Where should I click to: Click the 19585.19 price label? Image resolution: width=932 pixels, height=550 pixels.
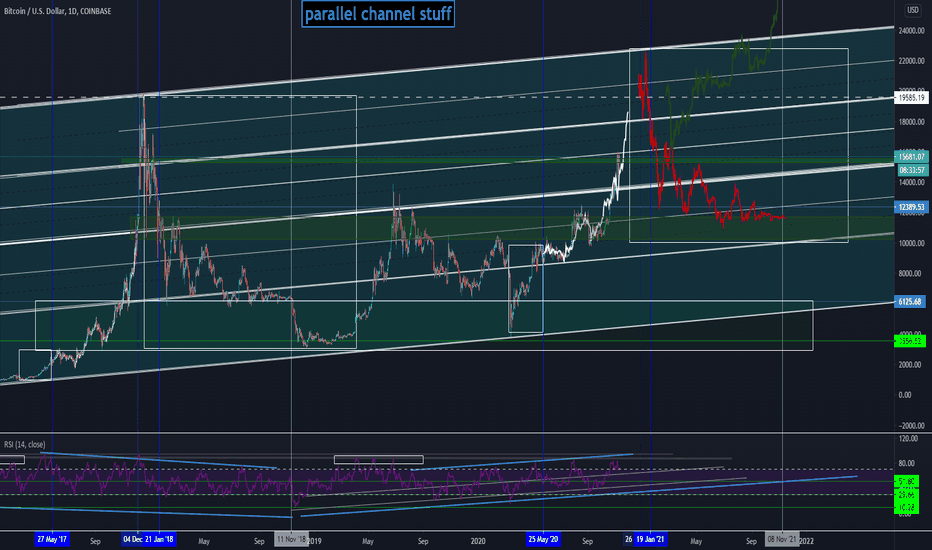tap(911, 98)
